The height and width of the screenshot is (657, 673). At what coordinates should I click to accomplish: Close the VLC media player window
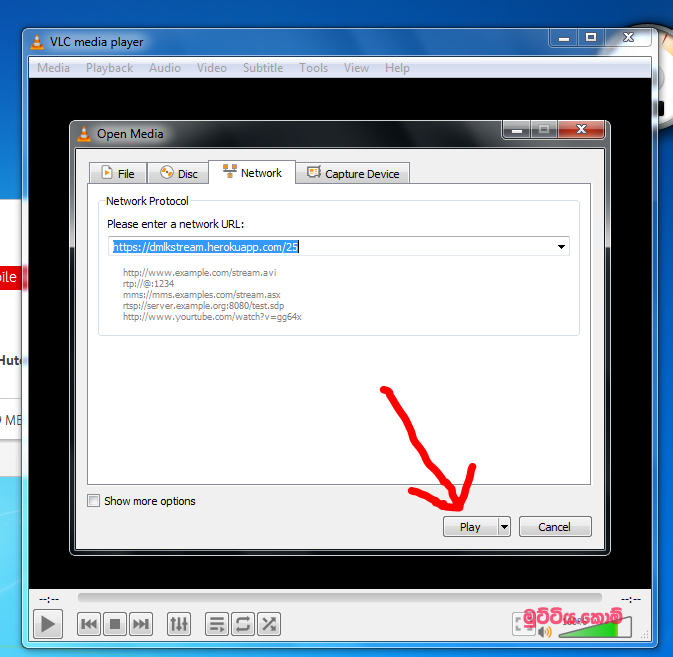628,37
